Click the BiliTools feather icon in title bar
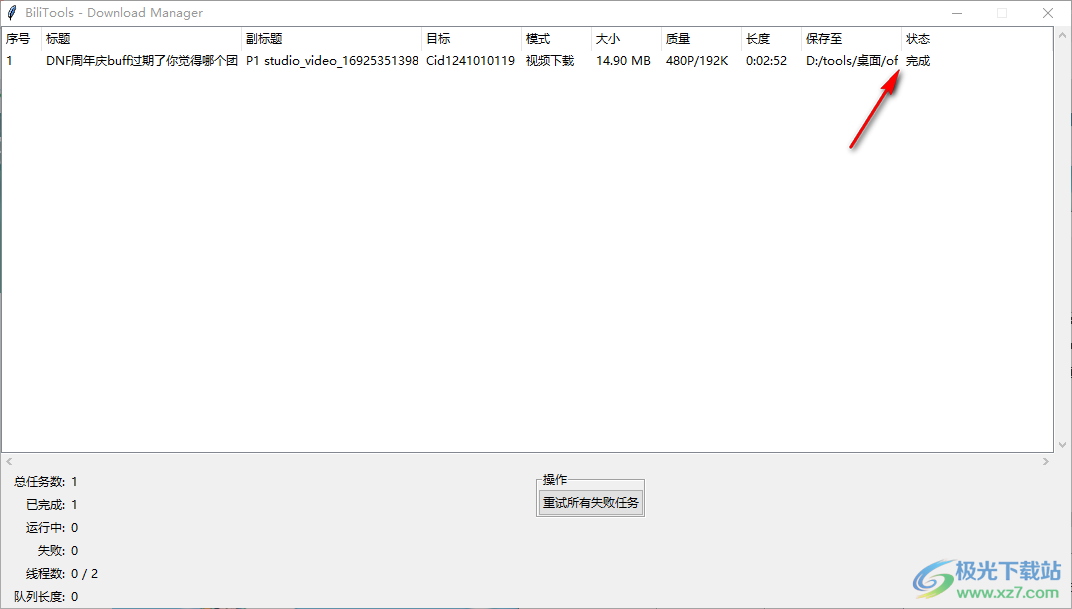 10,12
